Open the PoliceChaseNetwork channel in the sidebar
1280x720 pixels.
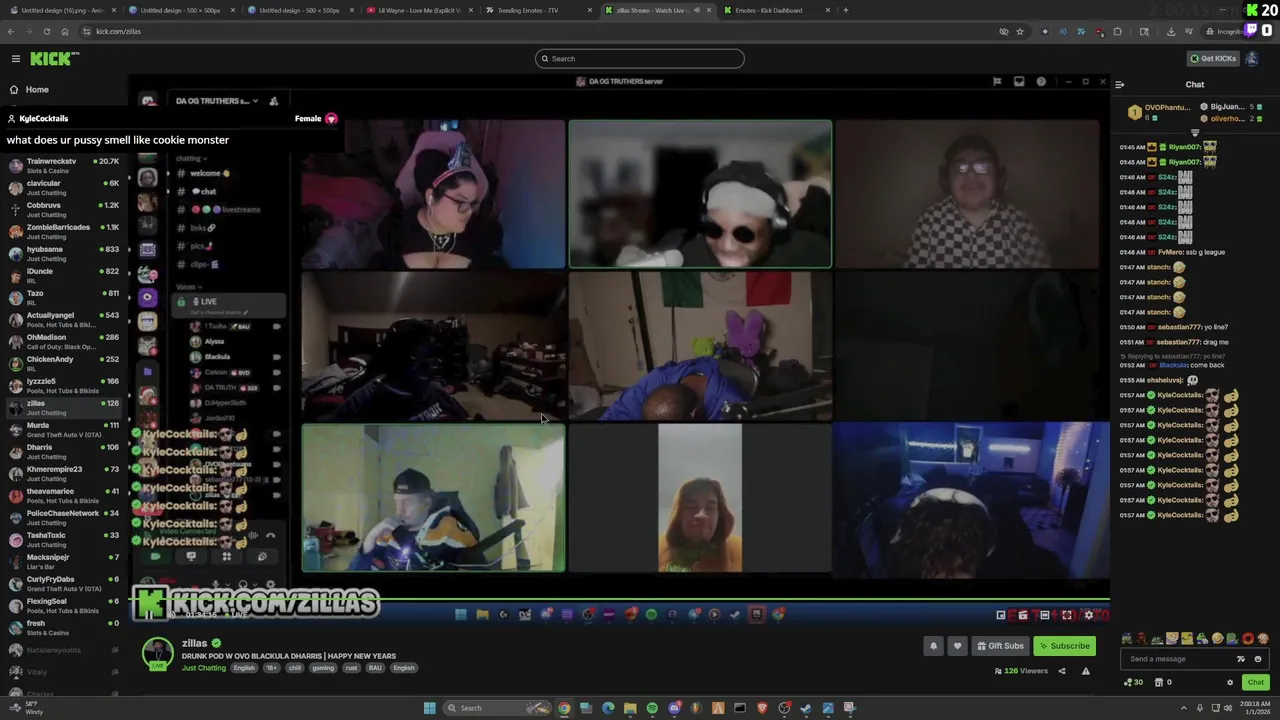62,518
